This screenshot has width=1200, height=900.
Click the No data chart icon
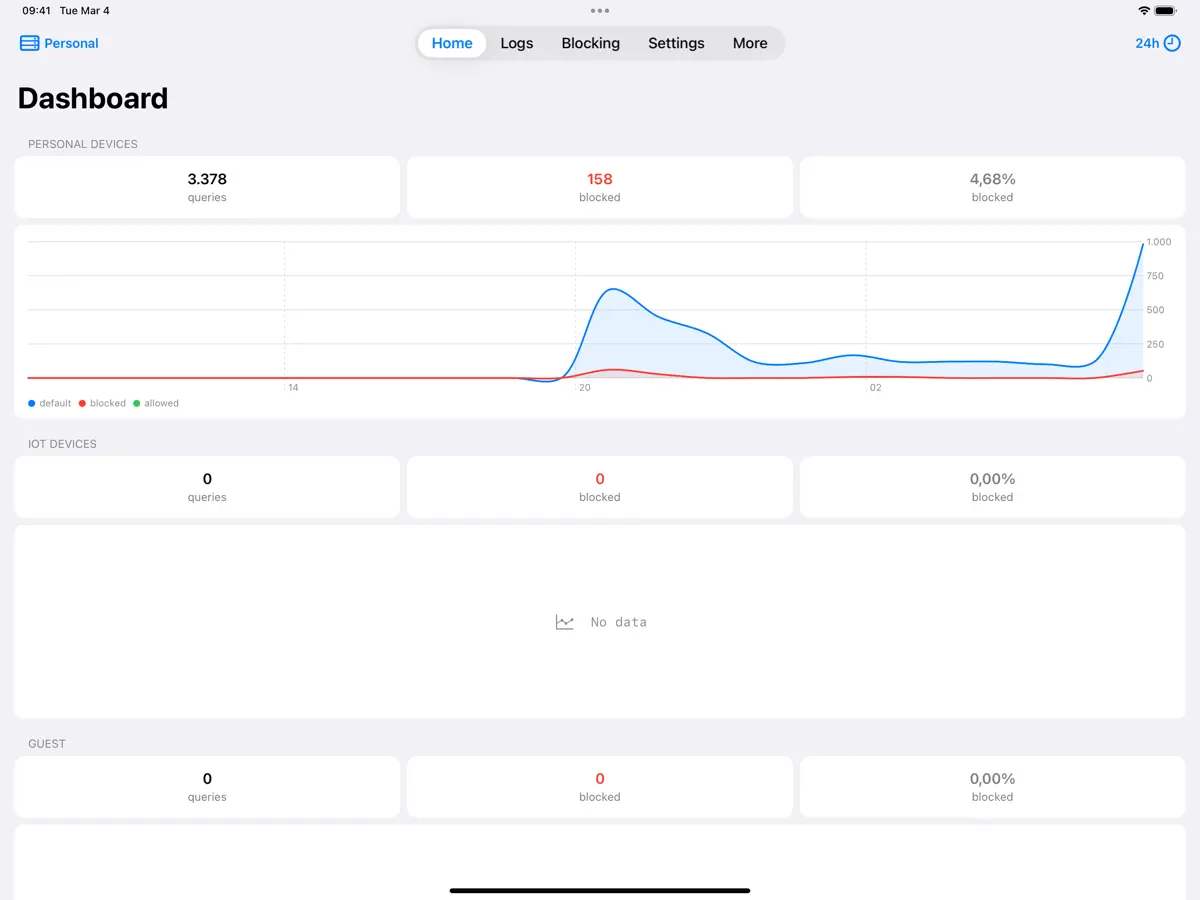click(x=565, y=622)
